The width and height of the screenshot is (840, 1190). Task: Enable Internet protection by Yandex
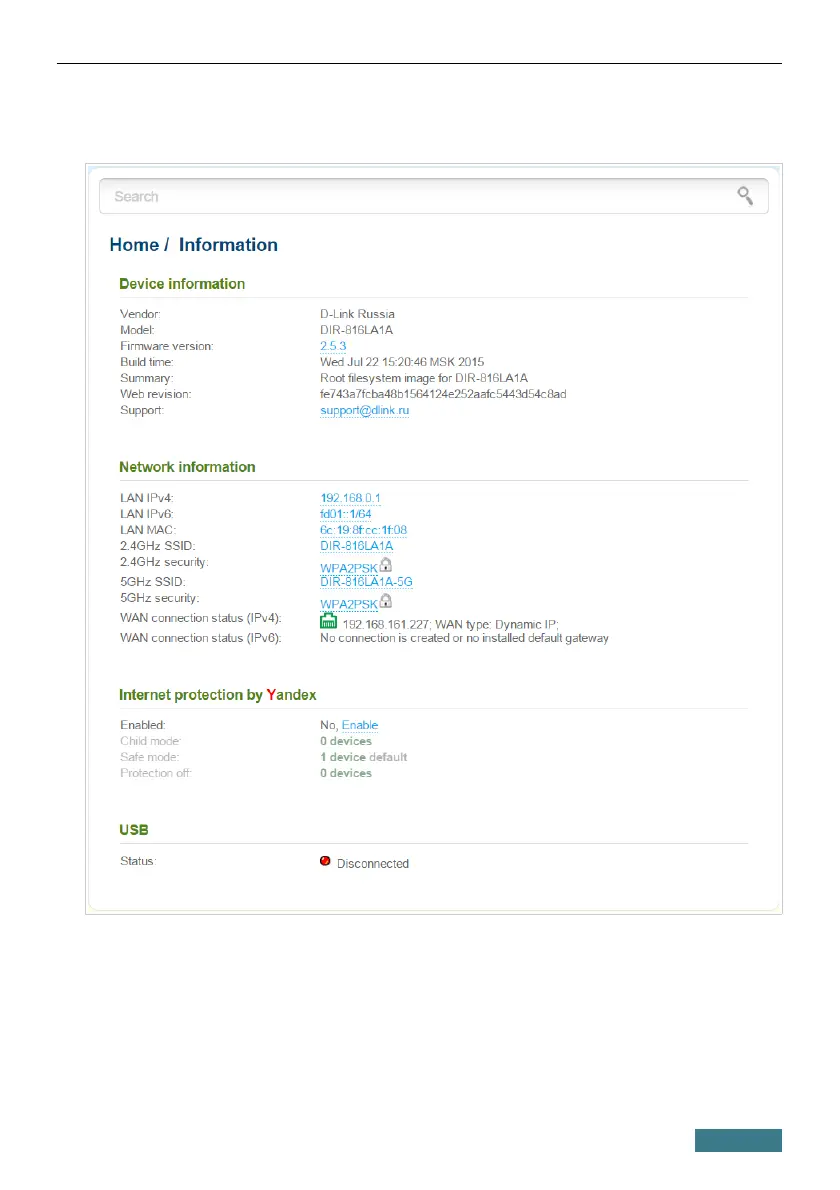(x=360, y=725)
